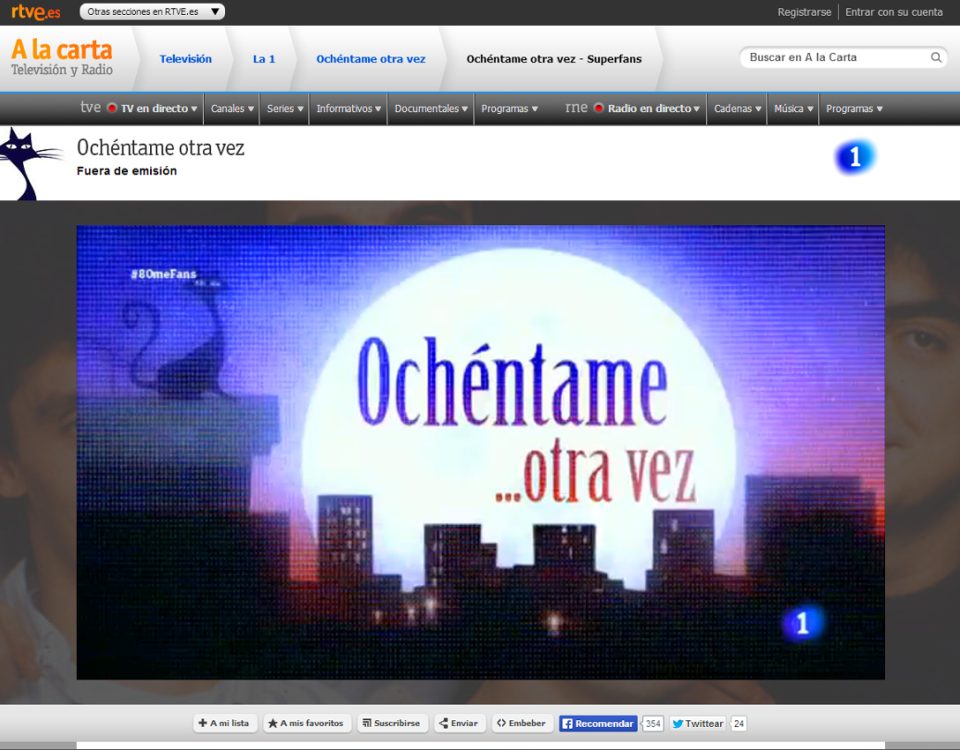Click the A la carta logo
Screen dimensions: 960x750
61,57
